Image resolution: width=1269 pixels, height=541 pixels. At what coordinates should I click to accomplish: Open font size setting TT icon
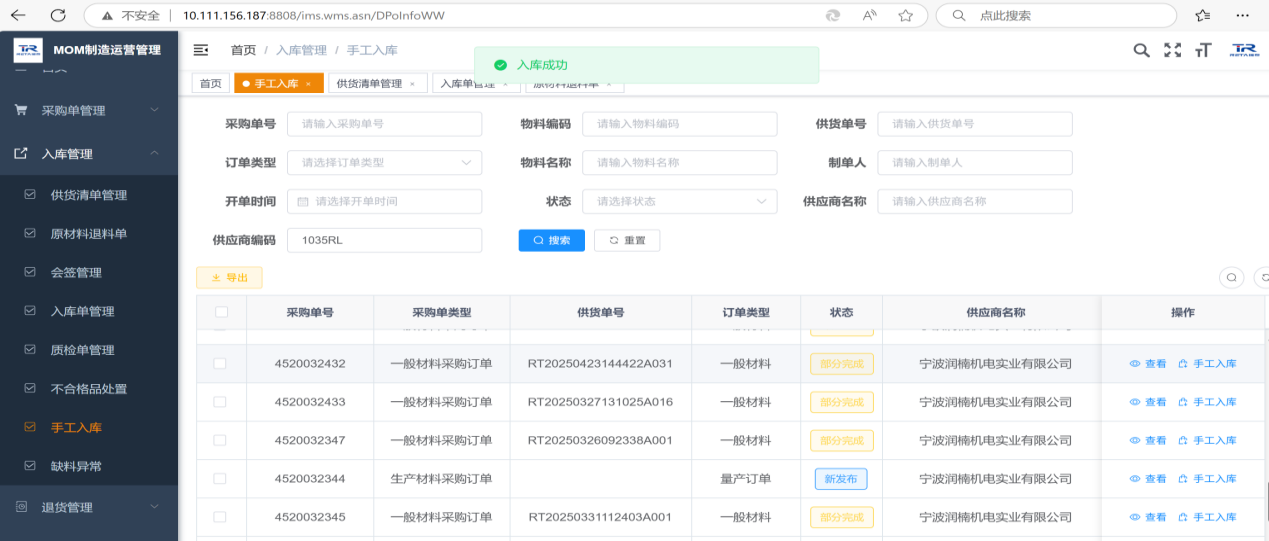point(1203,50)
